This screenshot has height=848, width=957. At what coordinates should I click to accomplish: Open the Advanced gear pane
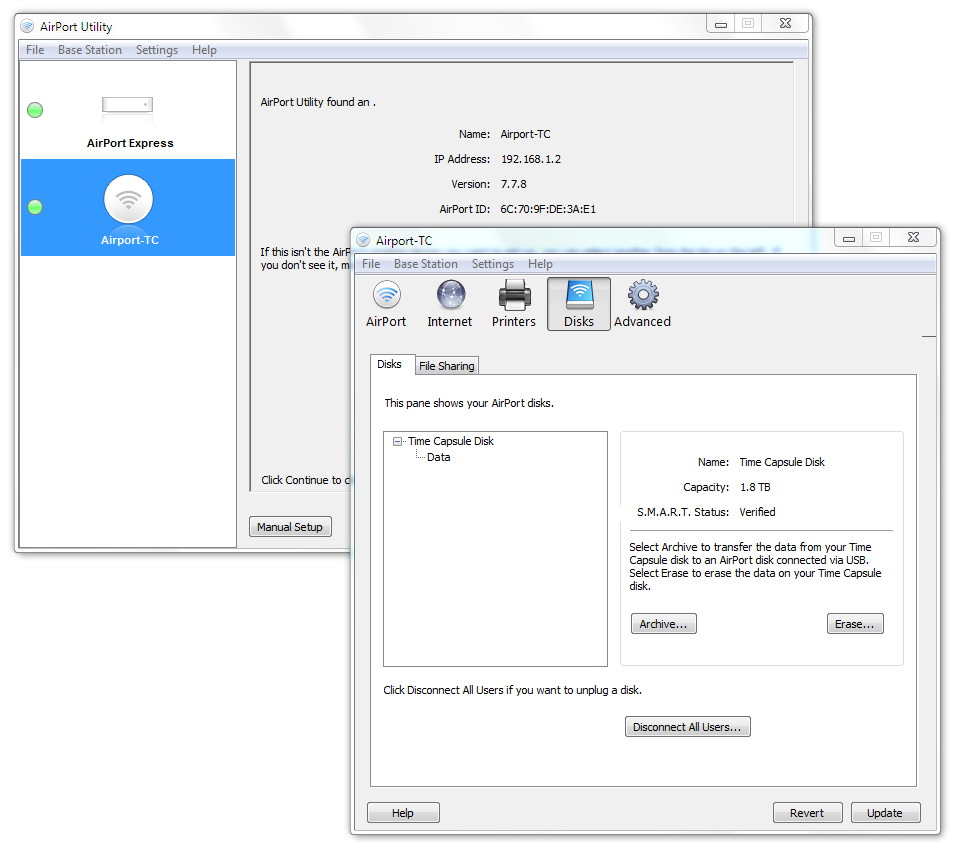point(642,304)
